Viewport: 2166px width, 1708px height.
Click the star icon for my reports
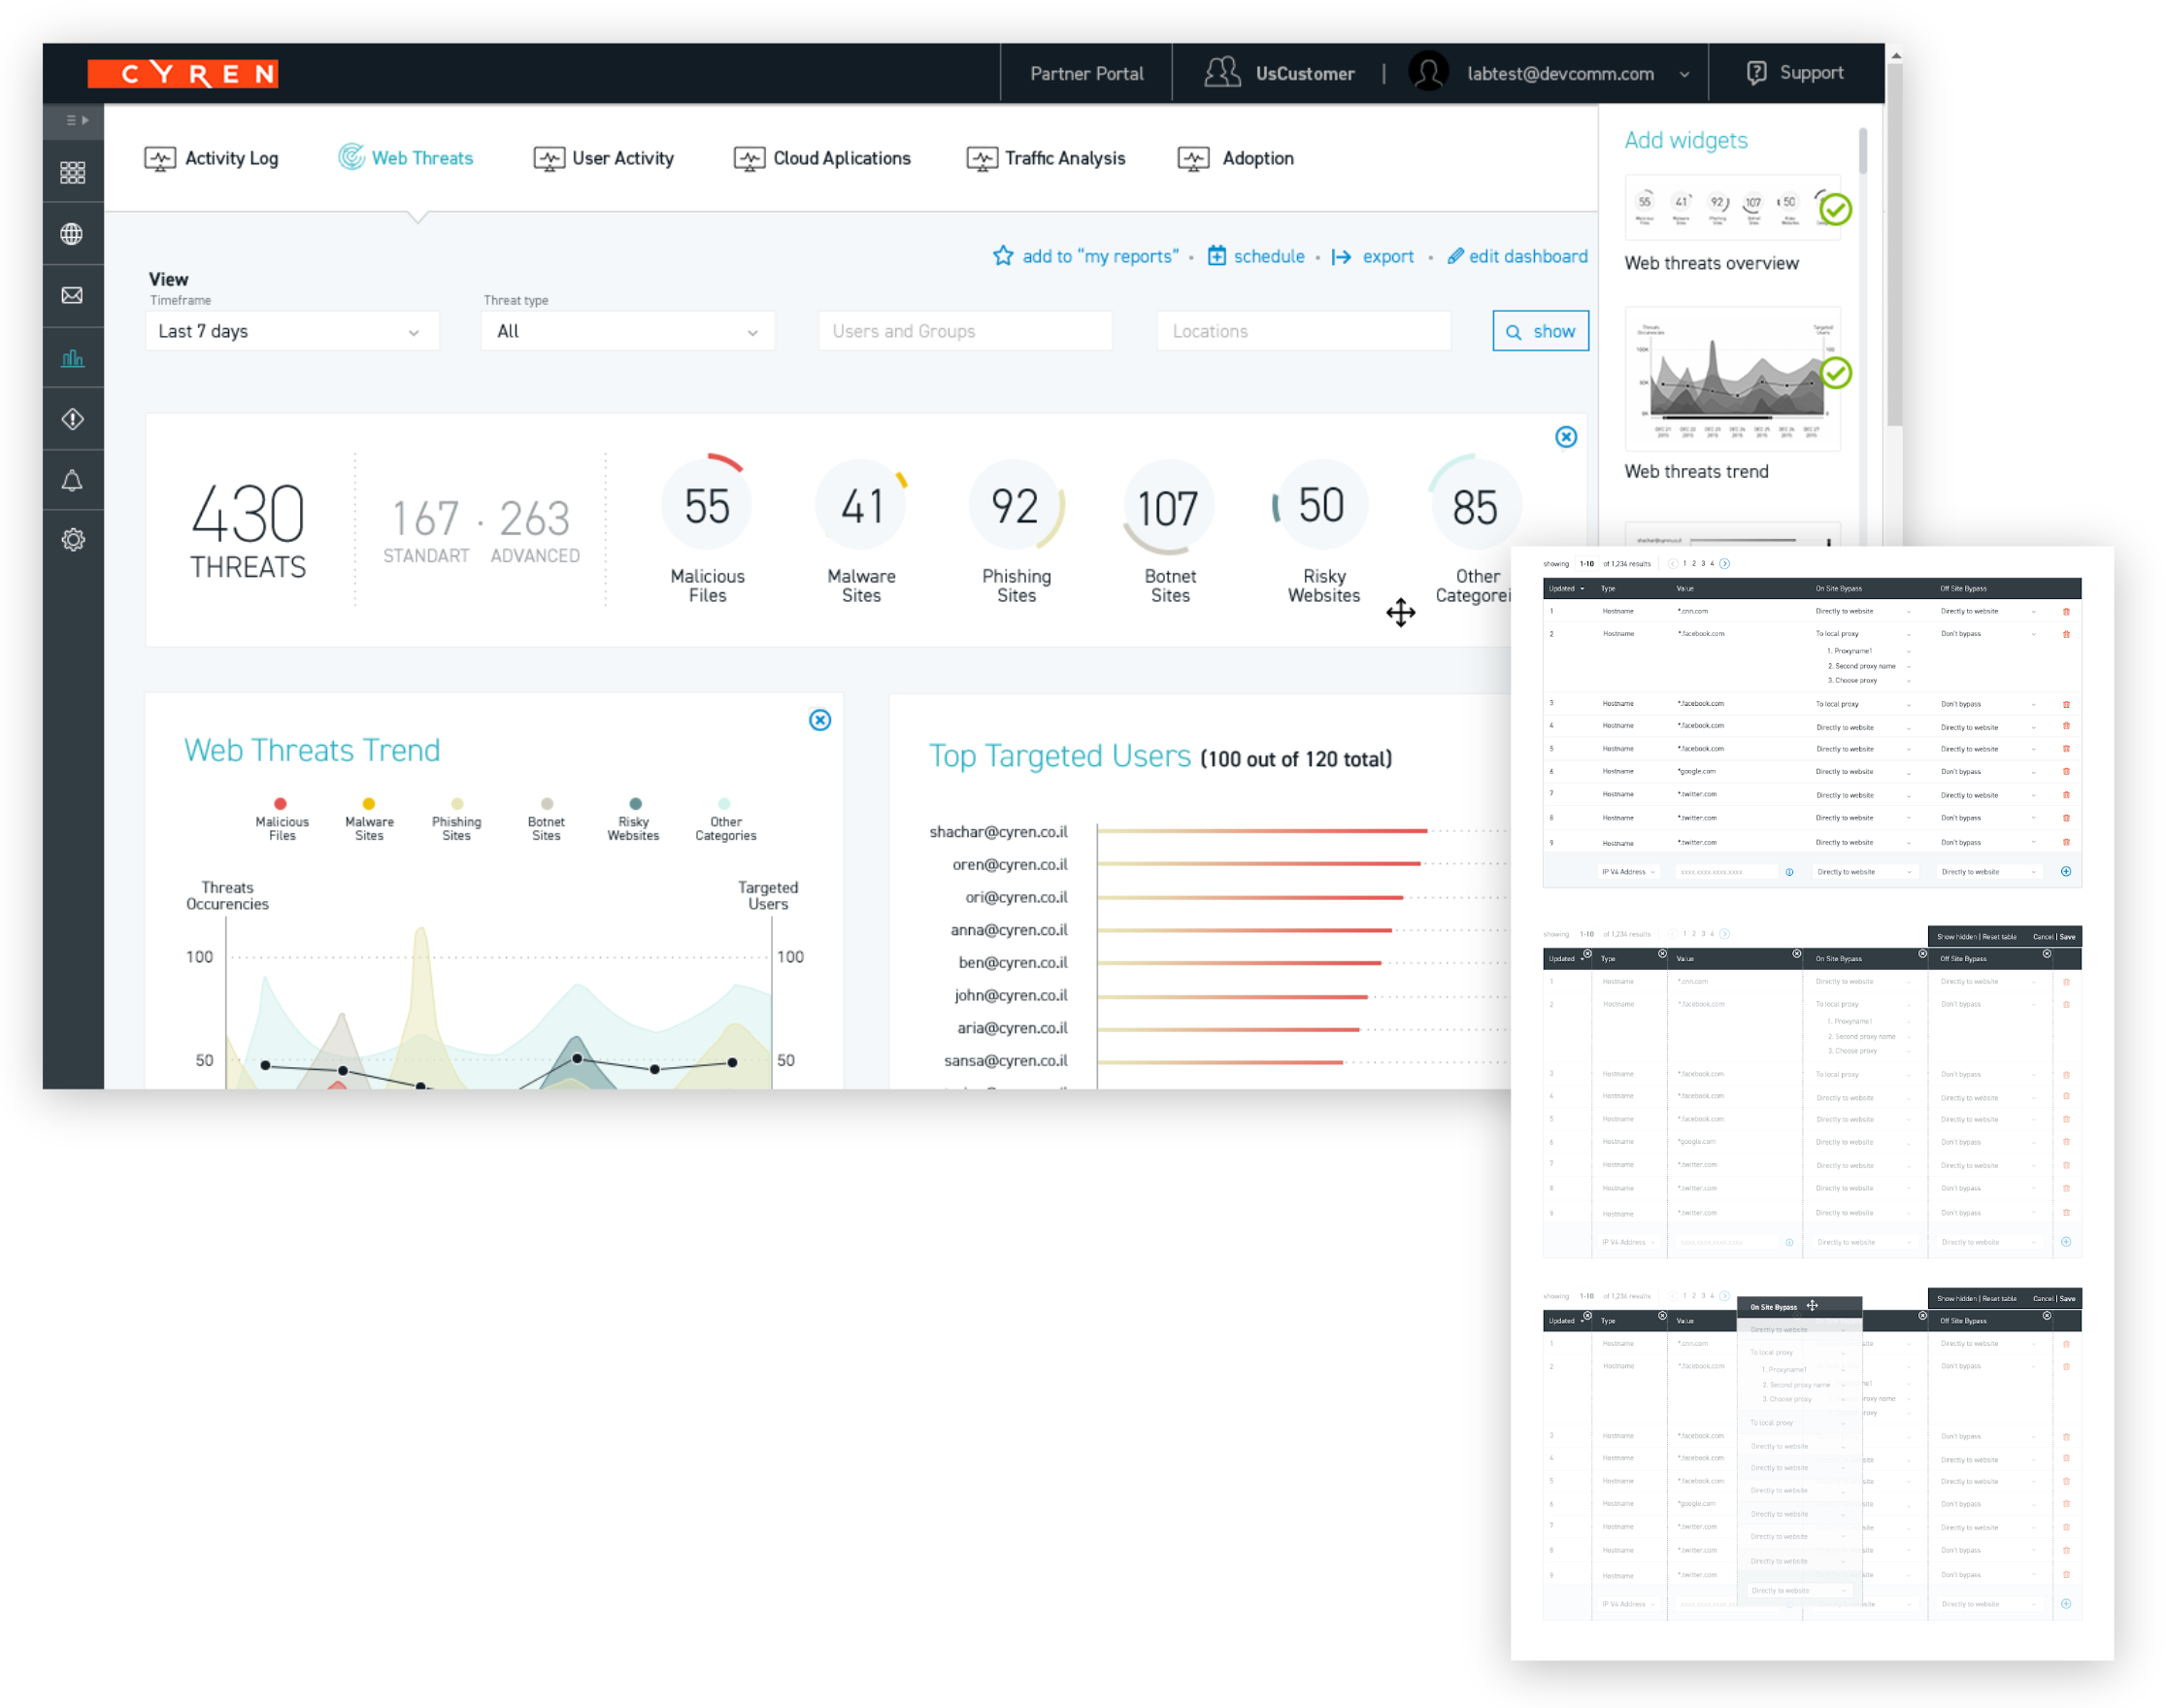[x=1002, y=256]
